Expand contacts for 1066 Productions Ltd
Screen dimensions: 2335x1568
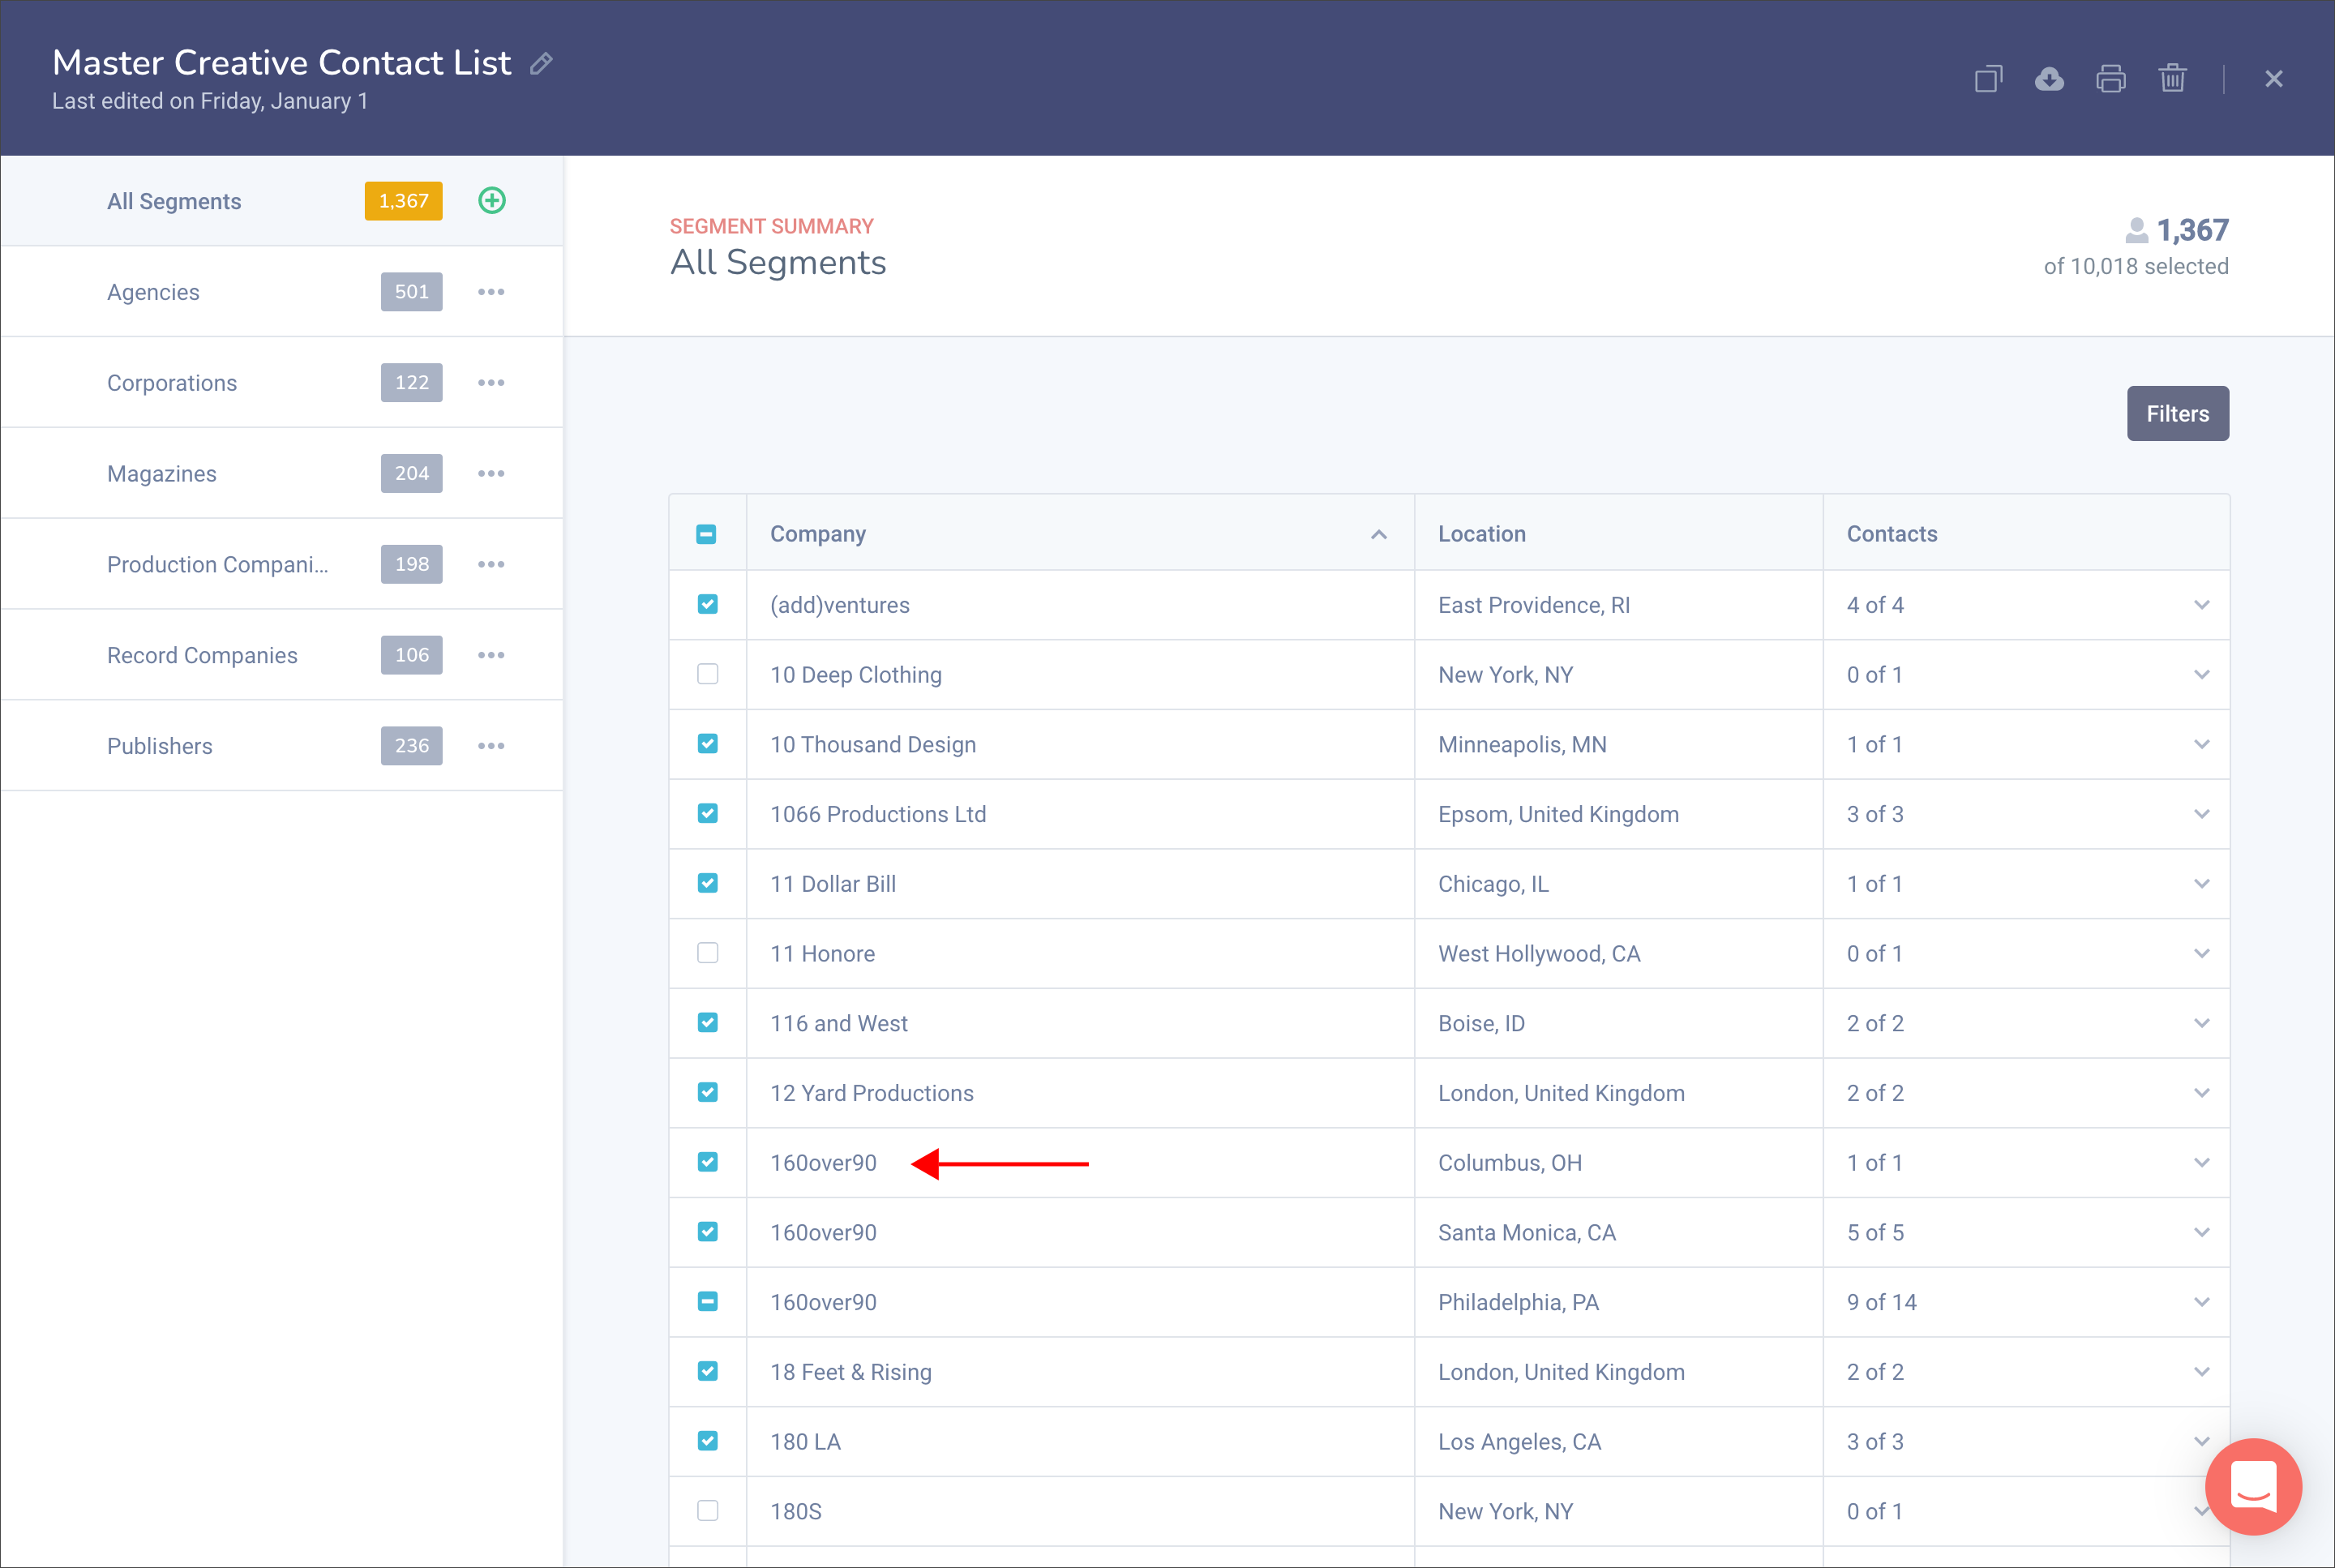(2201, 815)
